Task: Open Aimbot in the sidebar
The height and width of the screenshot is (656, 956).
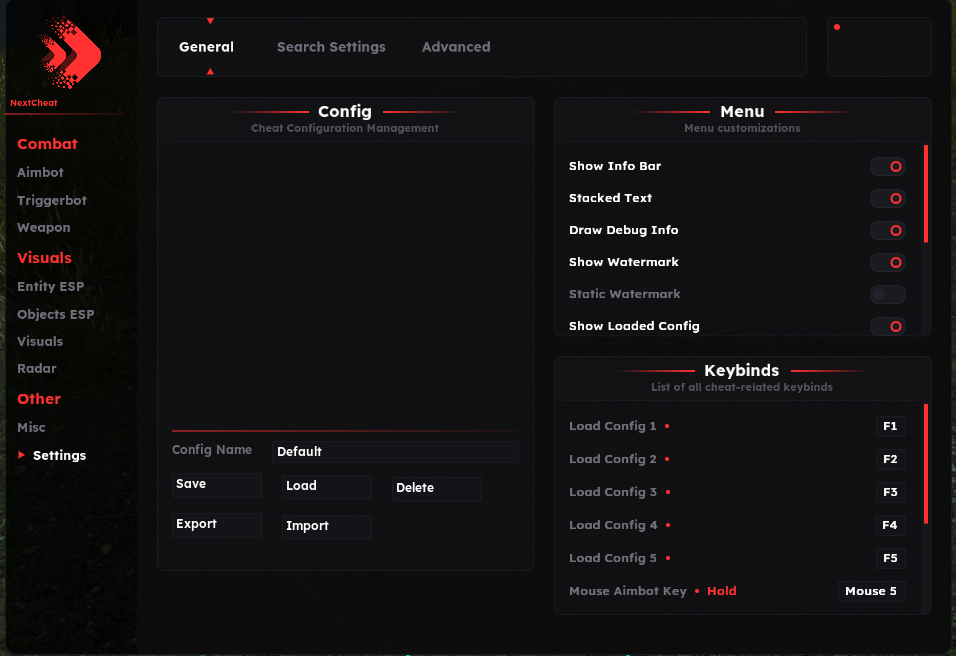Action: (40, 173)
